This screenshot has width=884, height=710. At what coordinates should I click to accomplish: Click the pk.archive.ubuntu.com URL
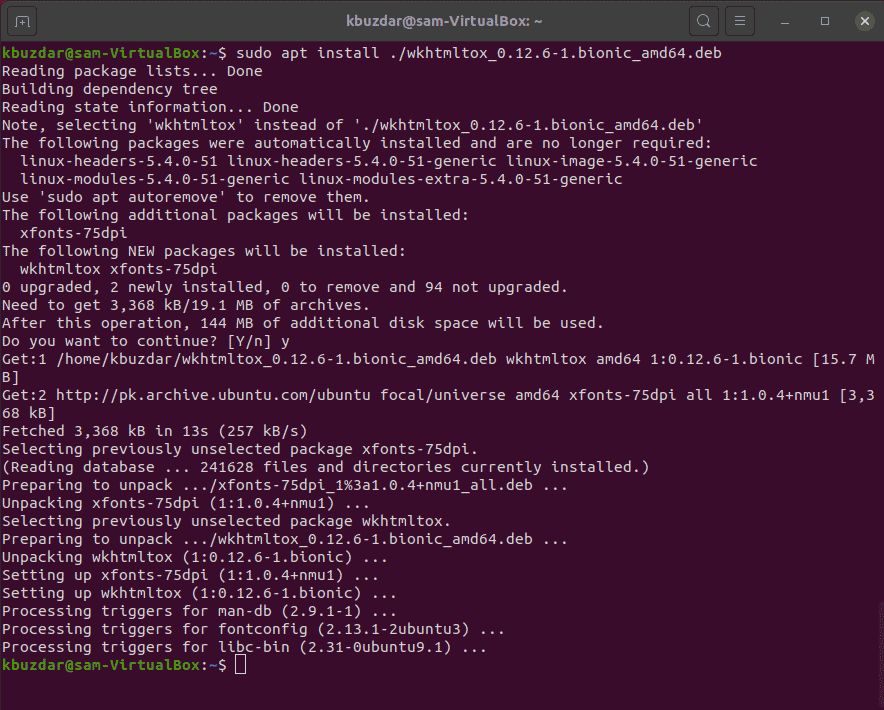pos(213,395)
